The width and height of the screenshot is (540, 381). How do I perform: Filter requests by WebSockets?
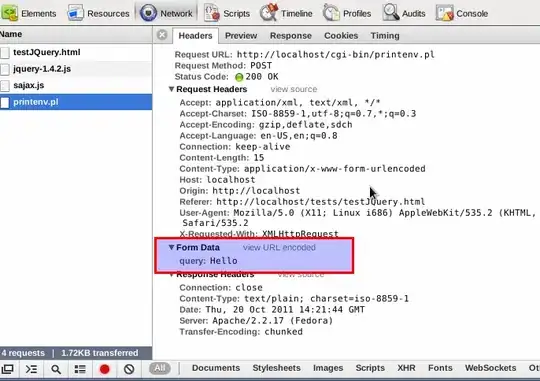coord(490,368)
